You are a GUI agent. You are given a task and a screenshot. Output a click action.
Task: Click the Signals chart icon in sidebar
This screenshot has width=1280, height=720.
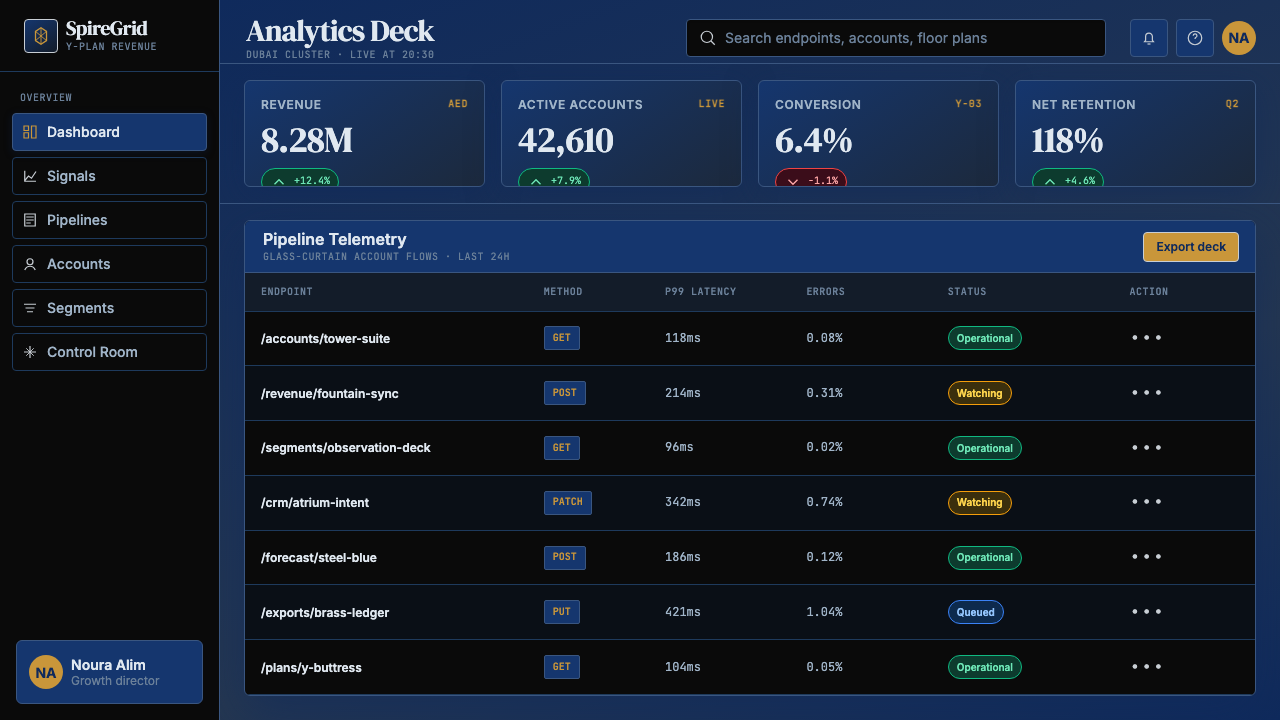tap(30, 176)
